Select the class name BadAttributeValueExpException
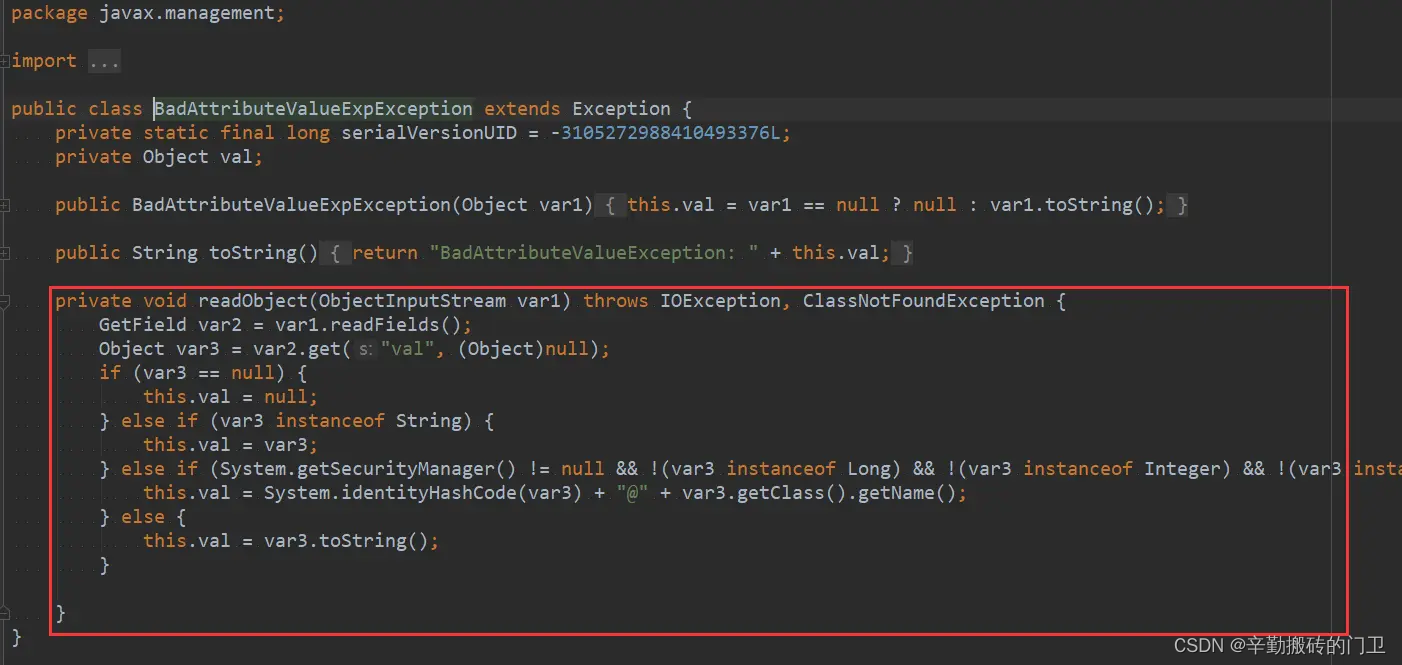 (313, 108)
